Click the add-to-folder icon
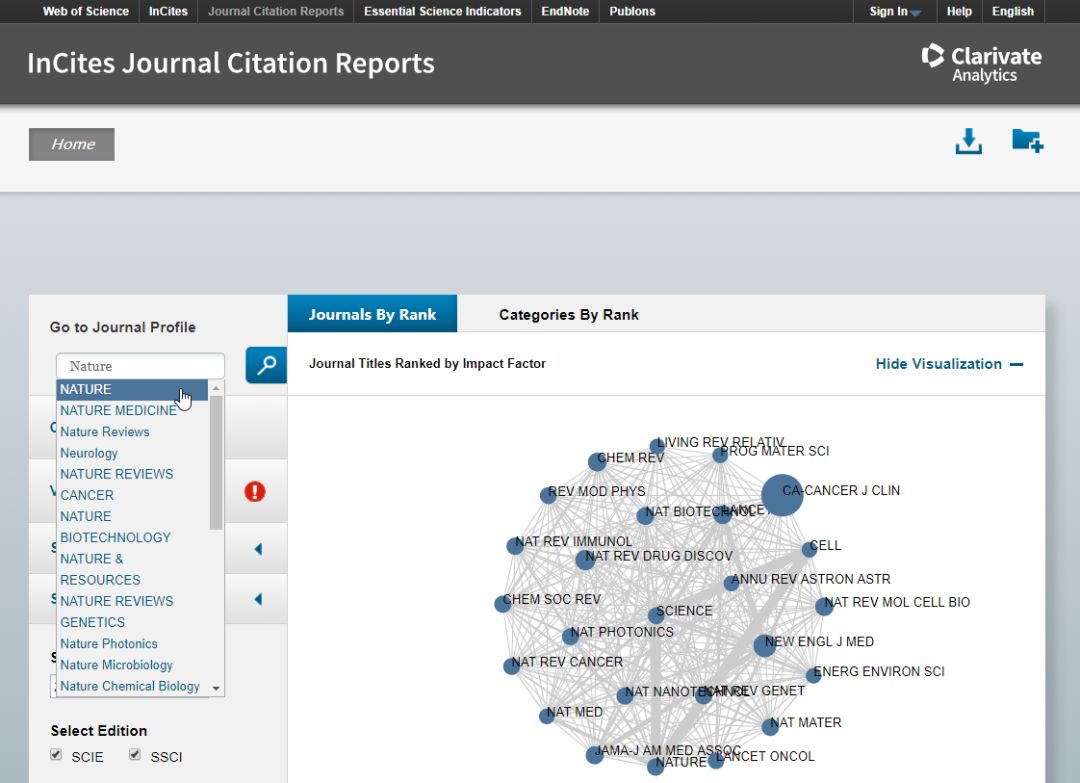This screenshot has width=1080, height=783. (1027, 141)
